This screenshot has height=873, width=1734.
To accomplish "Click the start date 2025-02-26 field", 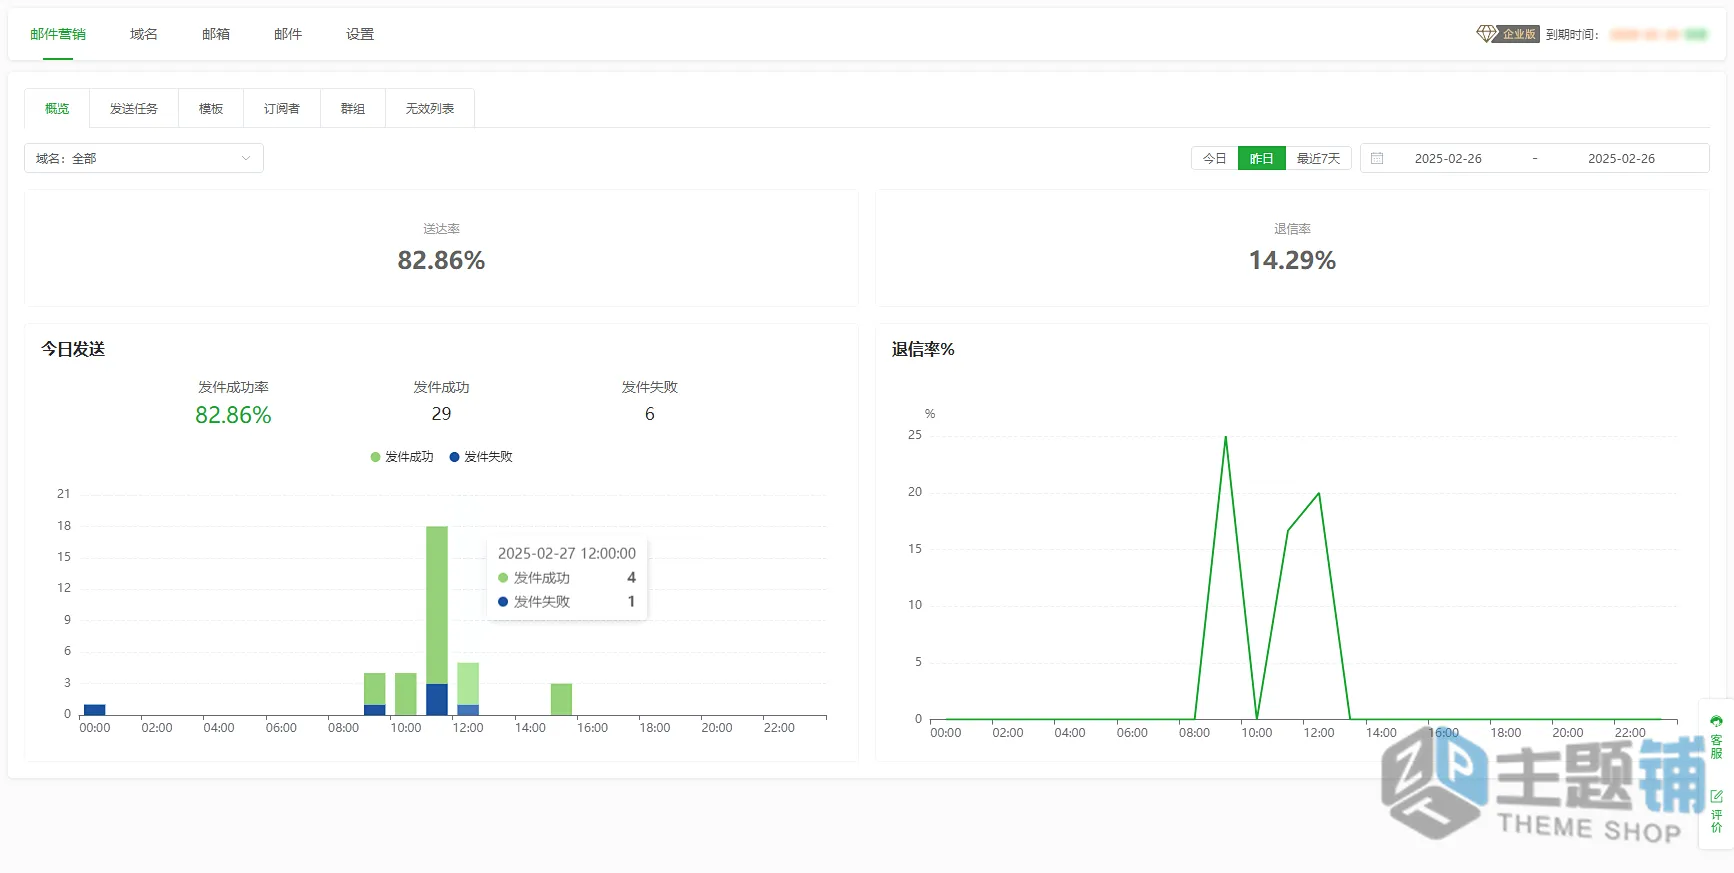I will pos(1448,158).
